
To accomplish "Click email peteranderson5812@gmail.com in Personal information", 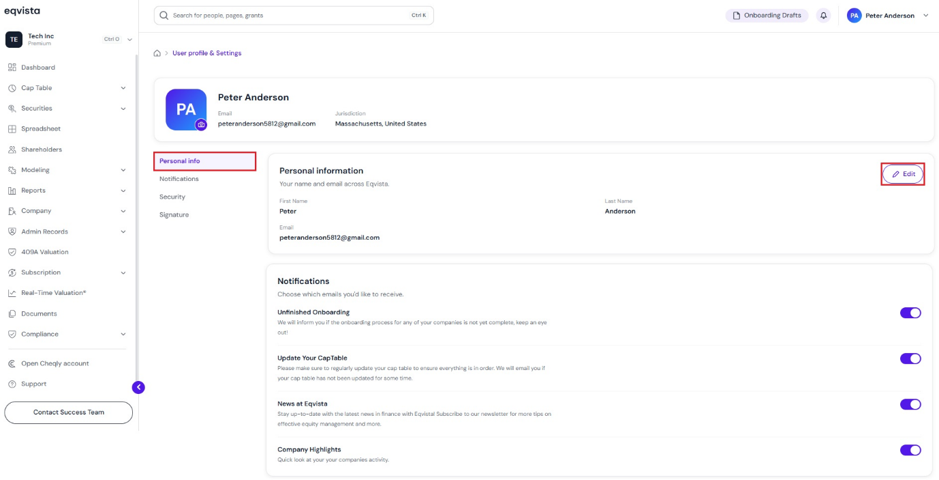I will point(329,238).
